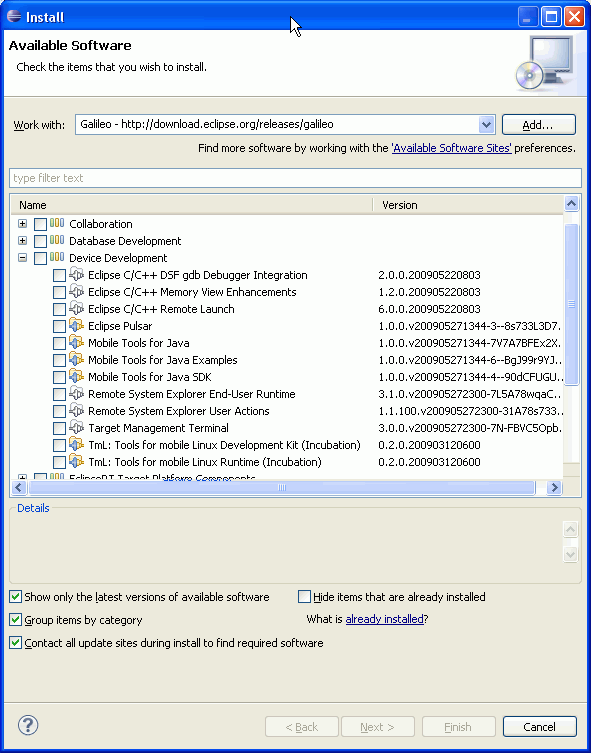The width and height of the screenshot is (591, 753).
Task: Check Eclipse C/C++ DSF gdb Debugger Integration
Action: coord(59,276)
